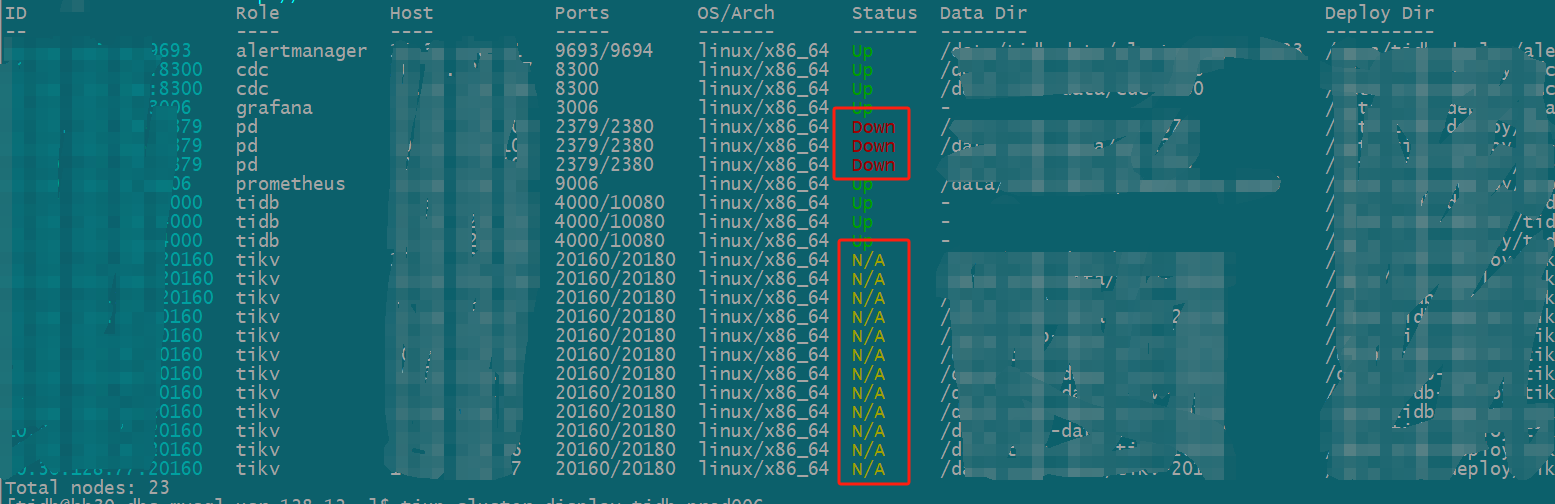Click the Status column header
The image size is (1555, 504).
click(884, 13)
